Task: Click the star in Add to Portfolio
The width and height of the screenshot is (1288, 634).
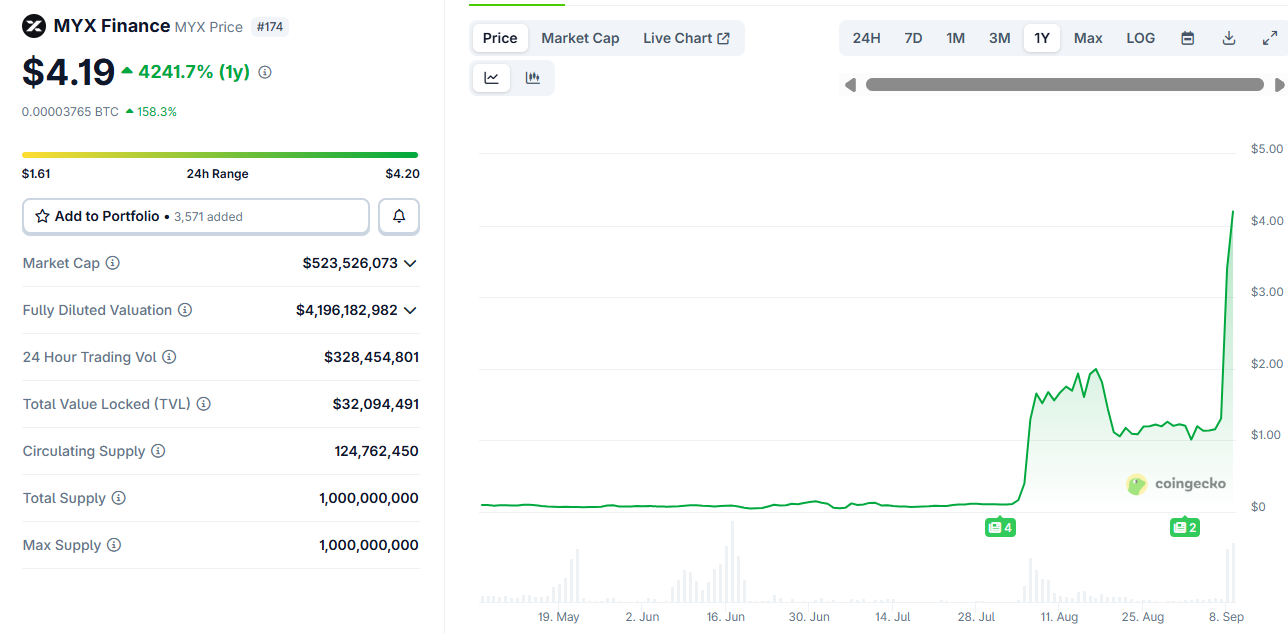Action: [x=42, y=215]
